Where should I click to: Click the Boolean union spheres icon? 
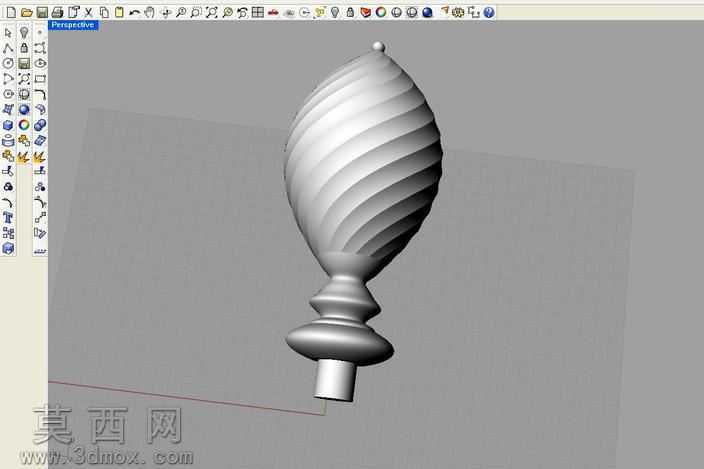coord(40,125)
